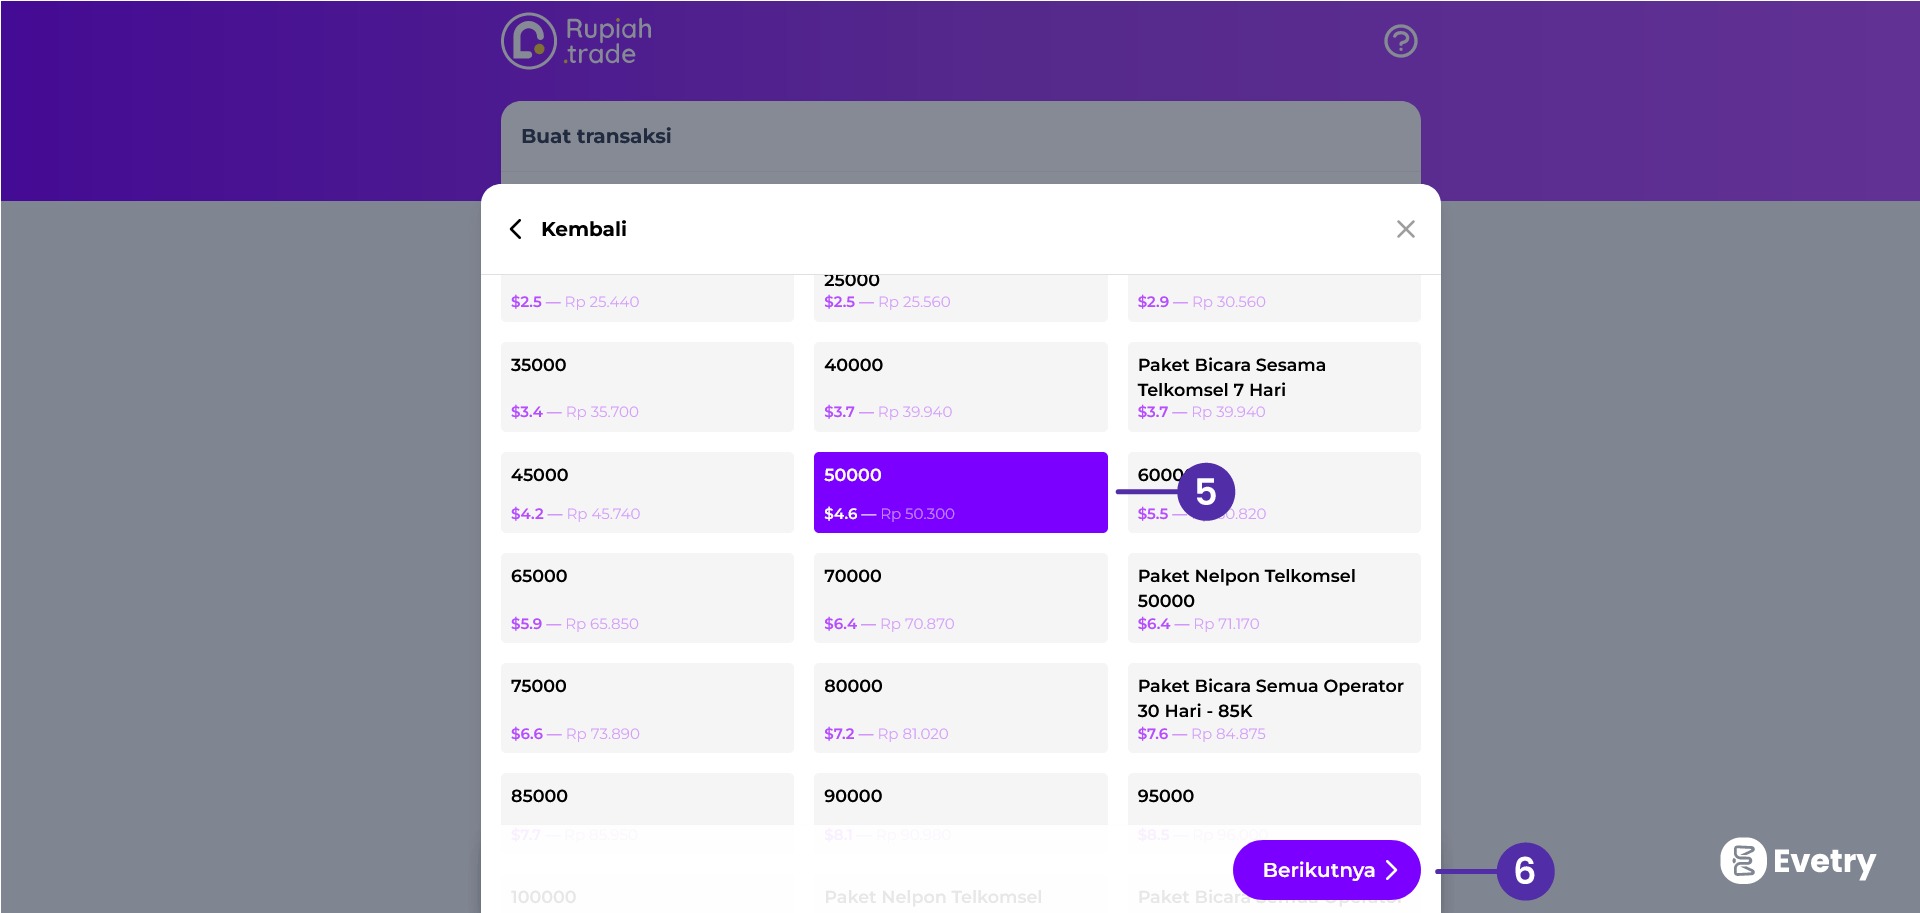Open the help question mark icon
Viewport: 1920px width, 913px height.
click(x=1400, y=41)
